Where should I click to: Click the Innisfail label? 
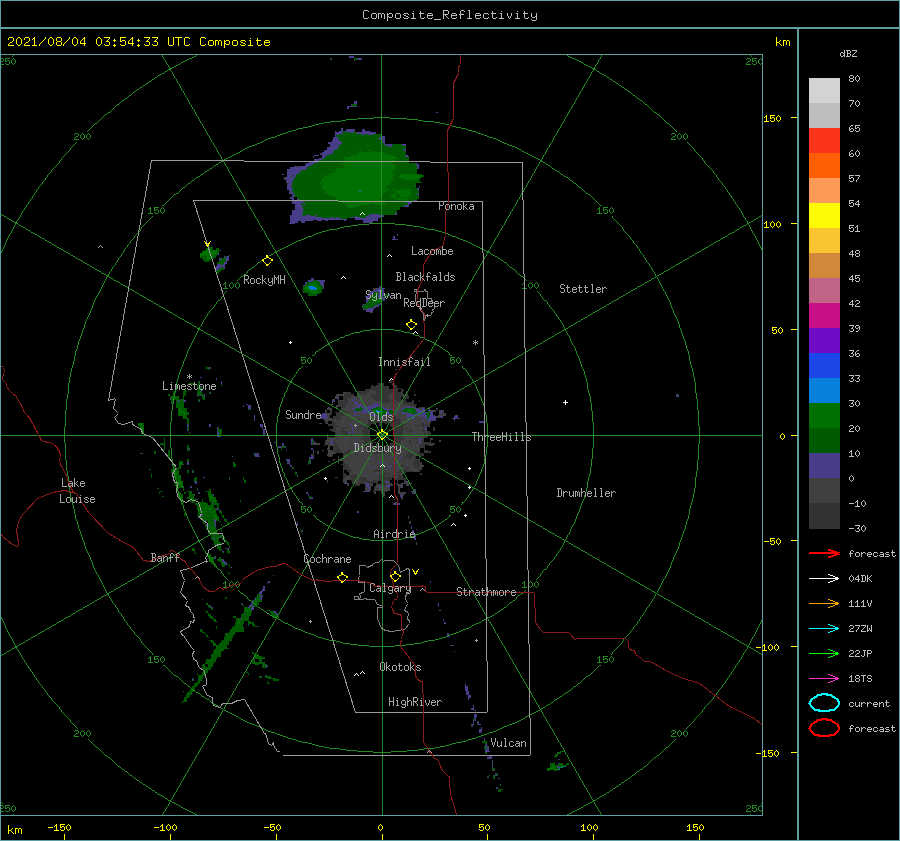[x=404, y=362]
